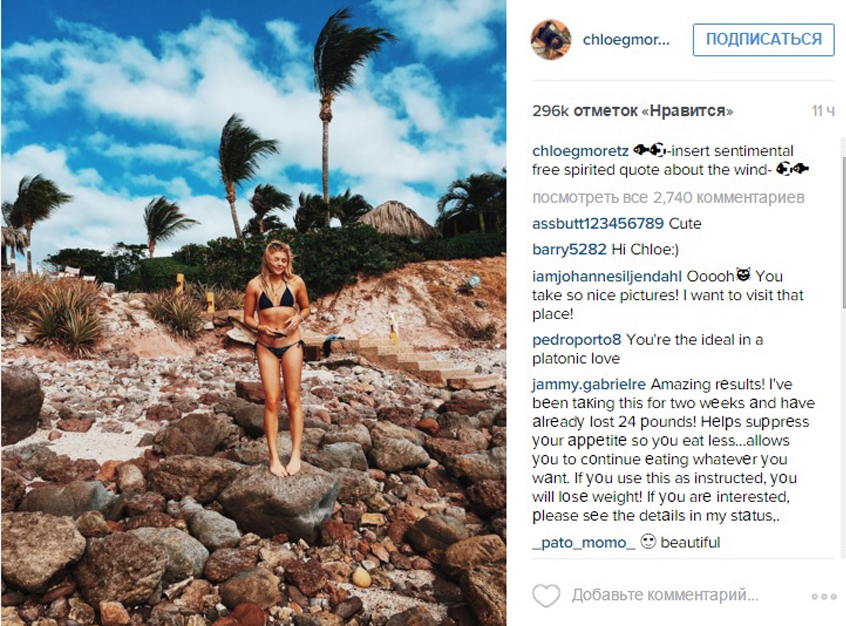Click the heart like icon
The width and height of the screenshot is (846, 626).
pos(546,595)
